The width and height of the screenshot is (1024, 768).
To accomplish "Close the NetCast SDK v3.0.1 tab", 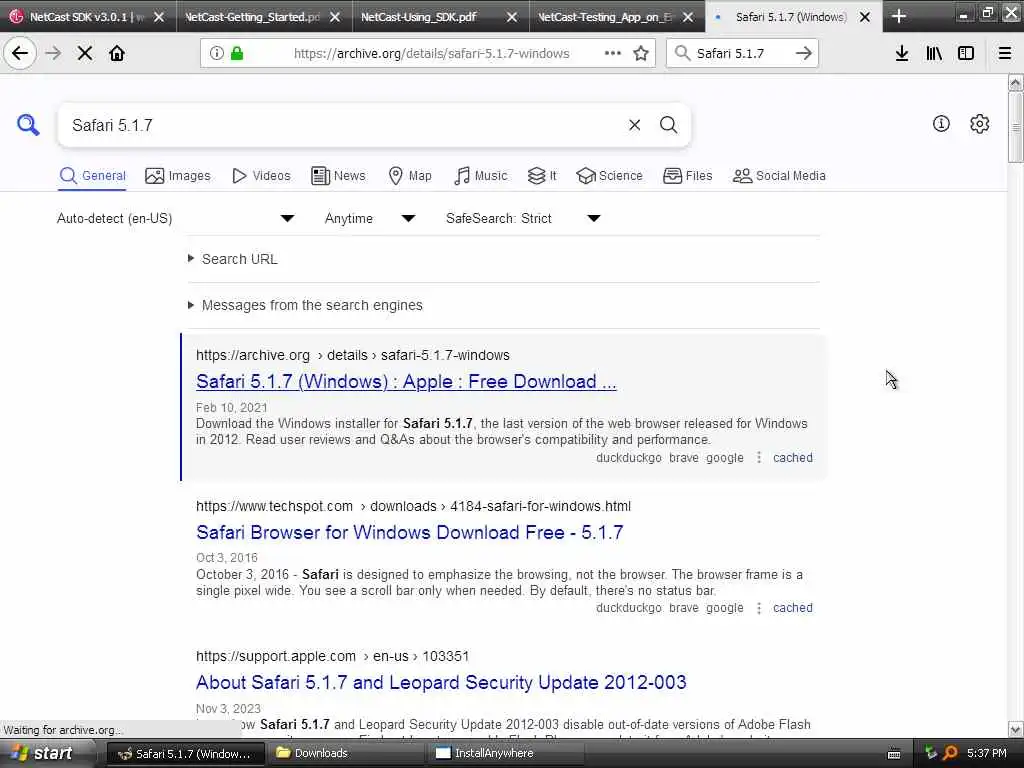I will [x=159, y=17].
